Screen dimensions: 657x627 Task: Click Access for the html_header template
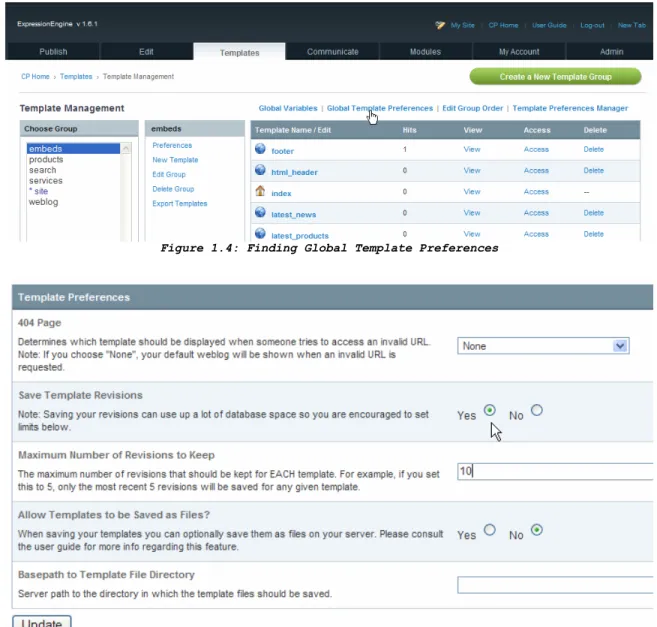tap(536, 171)
